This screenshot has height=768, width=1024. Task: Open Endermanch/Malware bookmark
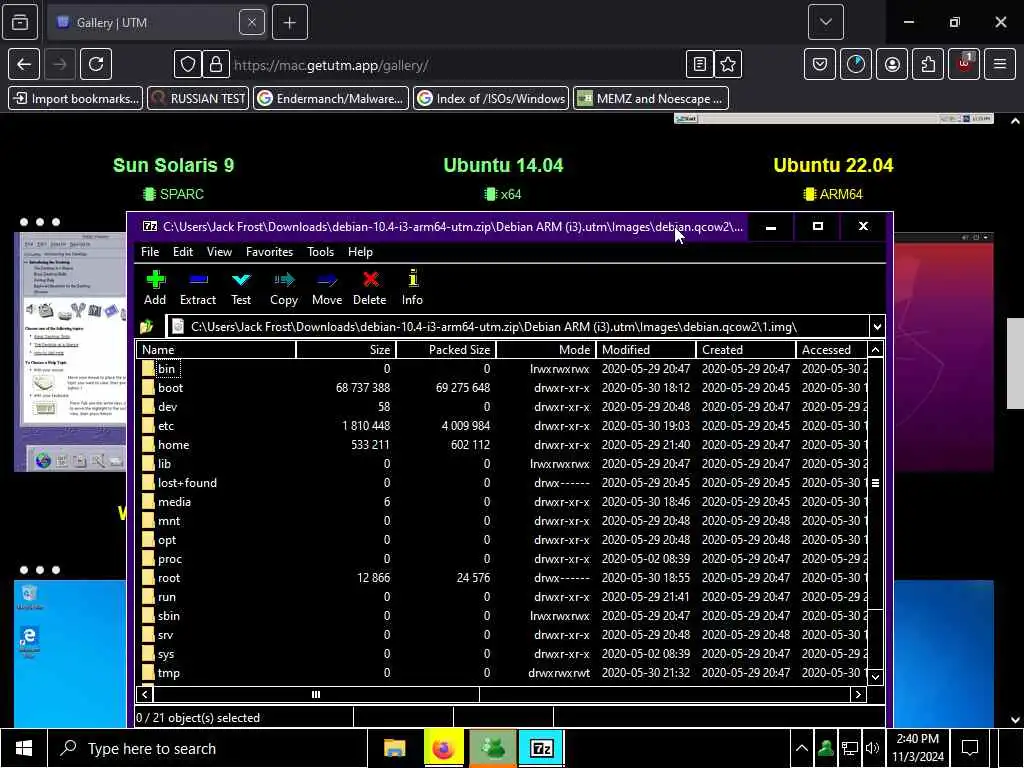click(330, 99)
